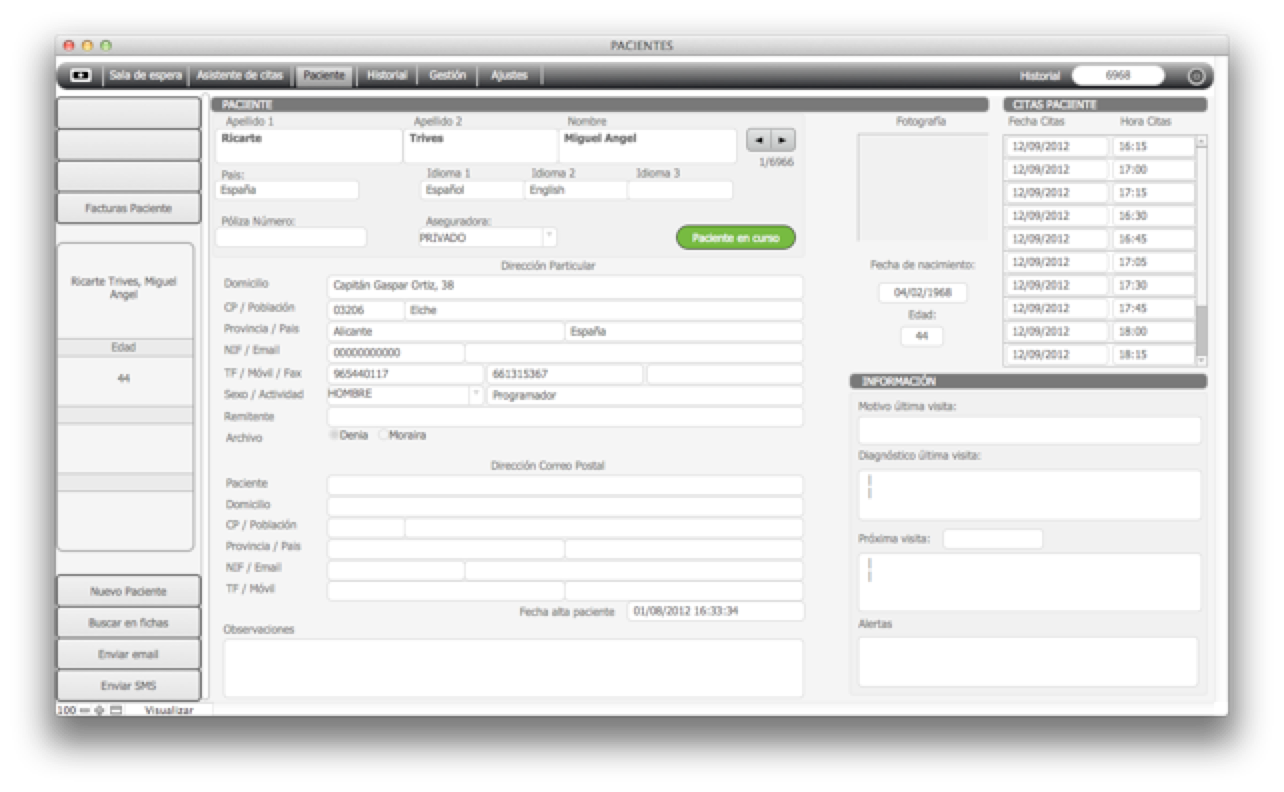This screenshot has height=792, width=1284.
Task: Advance to next patient record arrow
Action: click(x=783, y=141)
